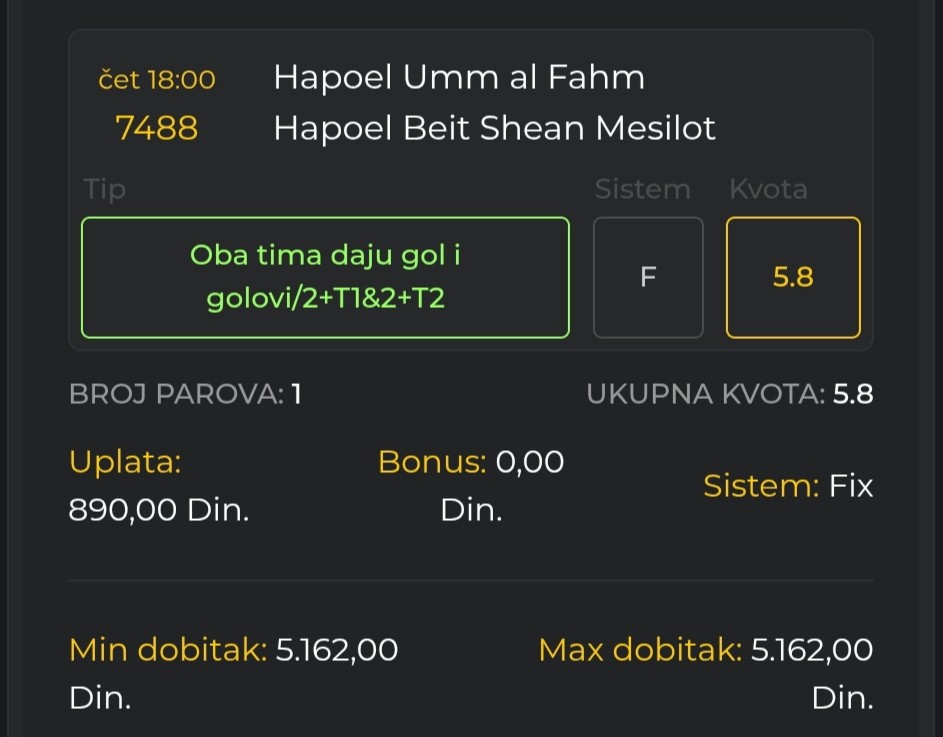The width and height of the screenshot is (943, 737).
Task: Click the 'Kvota' column label
Action: 768,189
